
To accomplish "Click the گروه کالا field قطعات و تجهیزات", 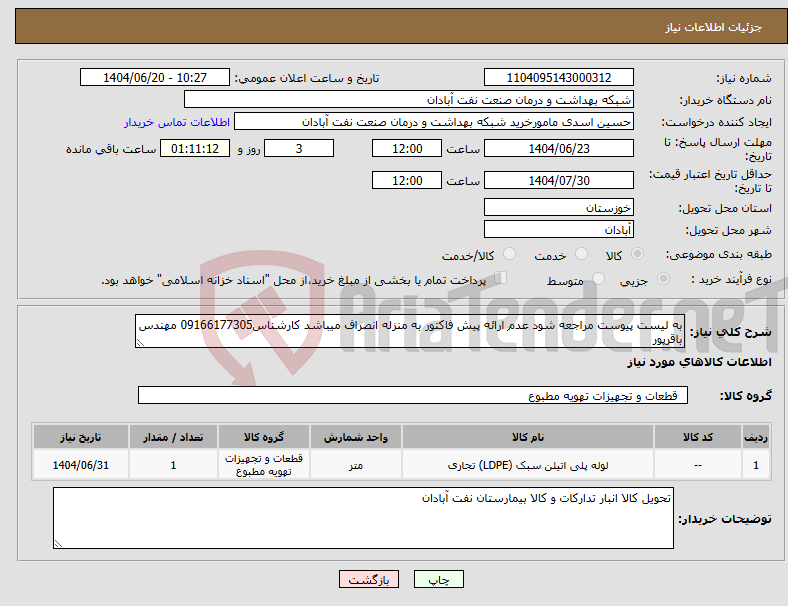I will pyautogui.click(x=413, y=395).
